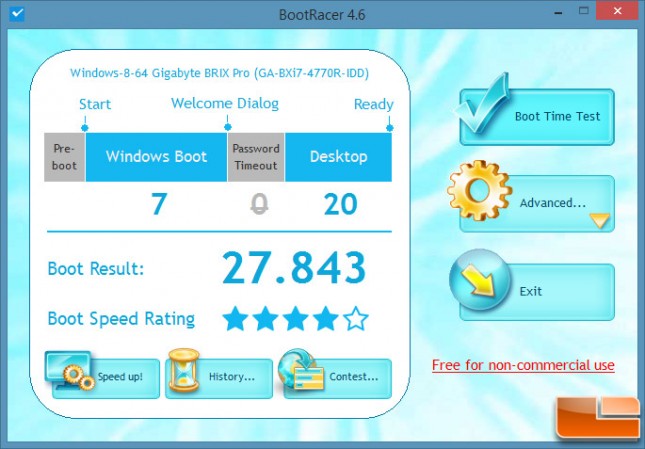The image size is (645, 449).
Task: Click the first filled rating star
Action: (235, 318)
